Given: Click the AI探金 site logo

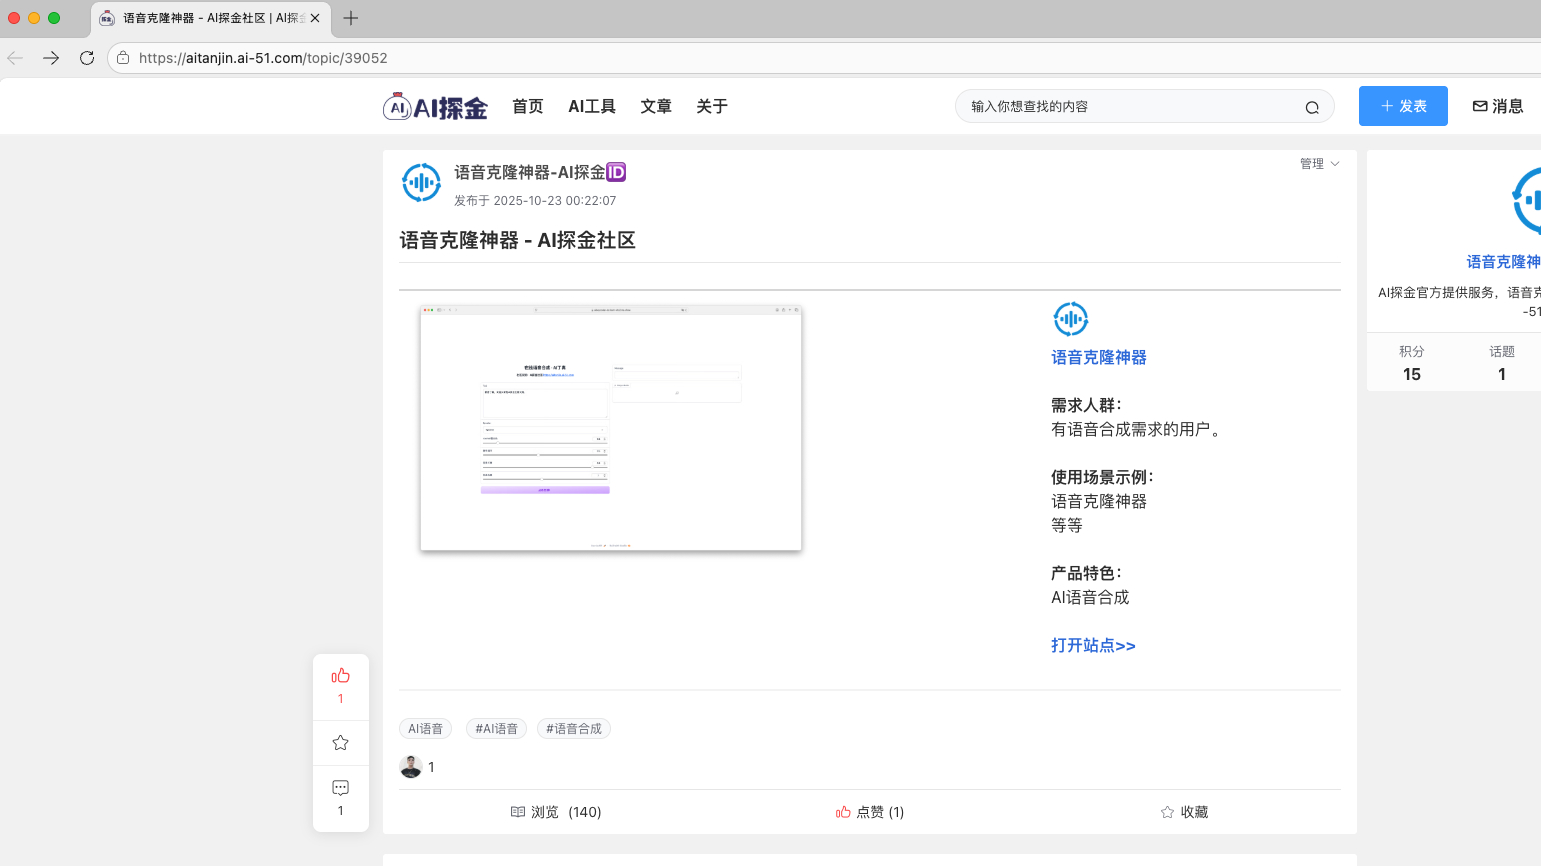Looking at the screenshot, I should [435, 107].
